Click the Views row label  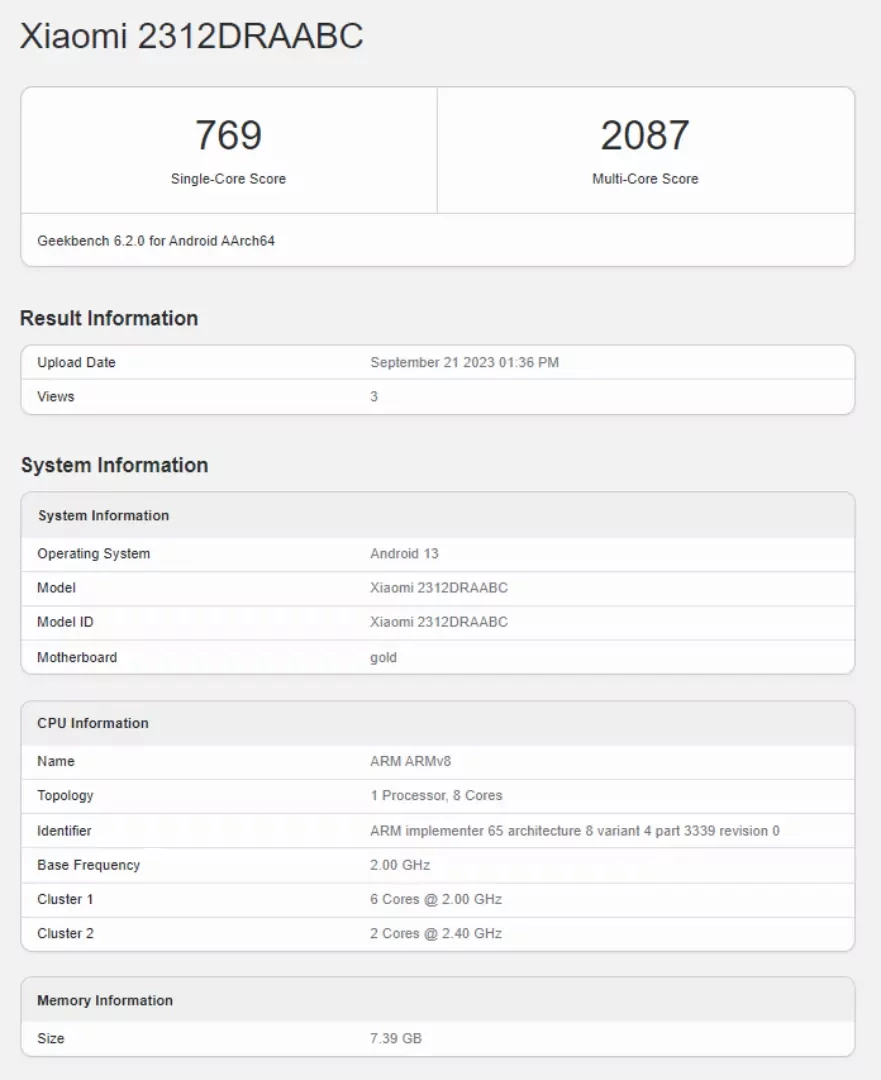56,397
